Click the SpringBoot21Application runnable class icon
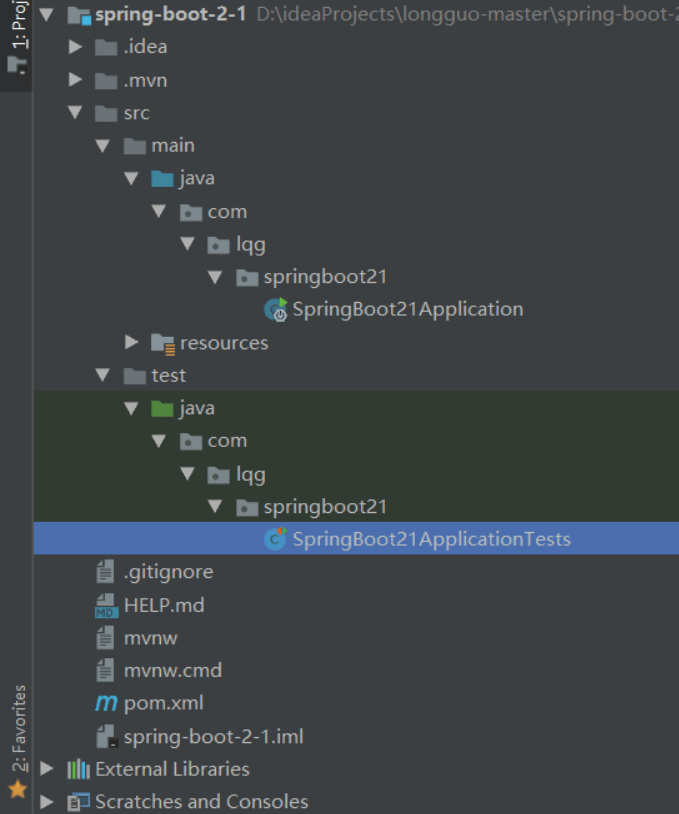 click(x=276, y=310)
